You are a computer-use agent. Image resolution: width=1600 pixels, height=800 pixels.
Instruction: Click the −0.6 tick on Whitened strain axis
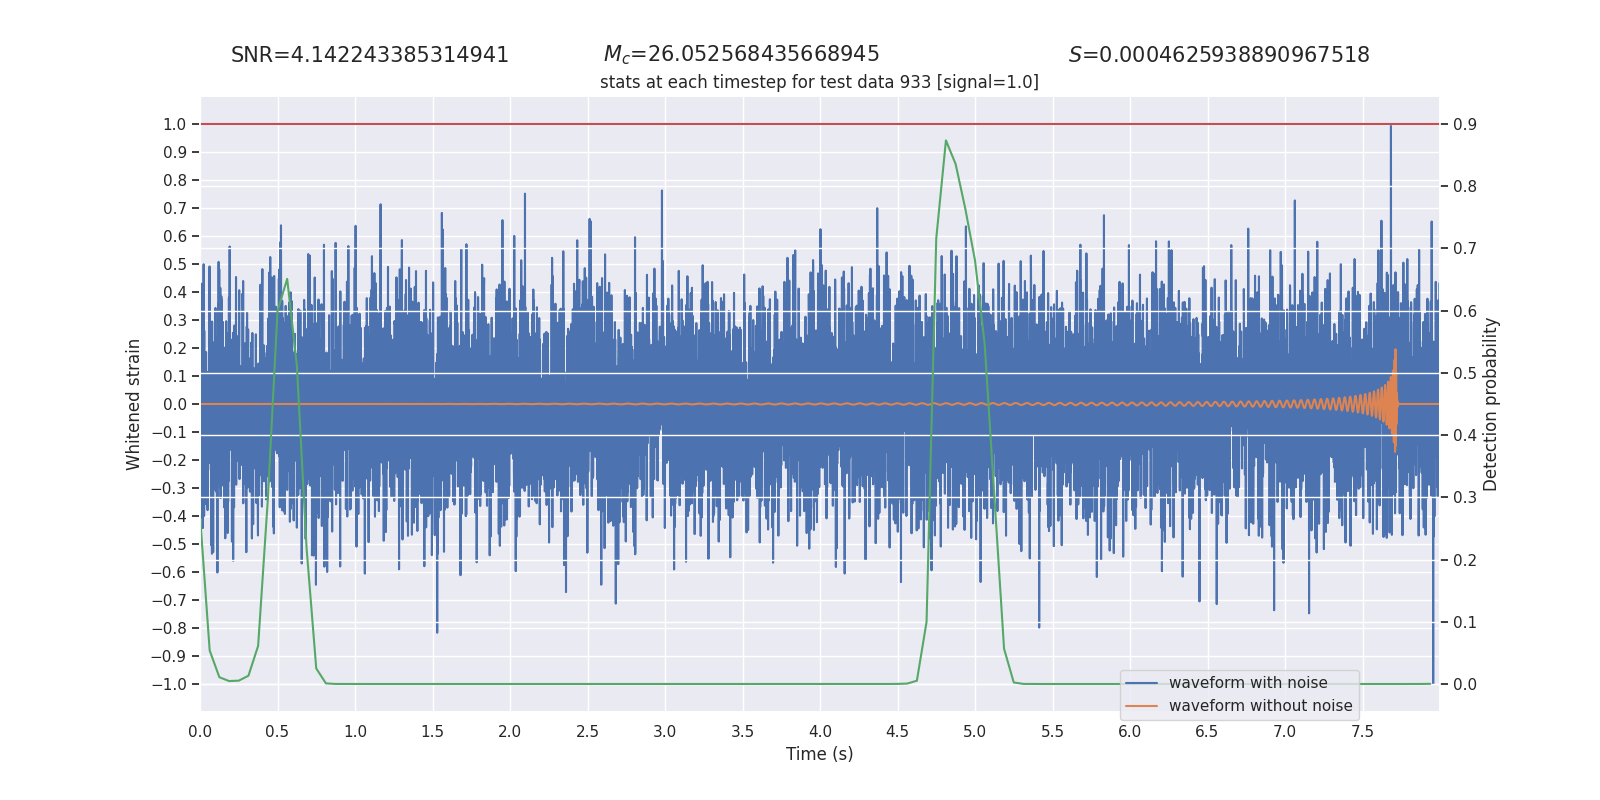169,572
